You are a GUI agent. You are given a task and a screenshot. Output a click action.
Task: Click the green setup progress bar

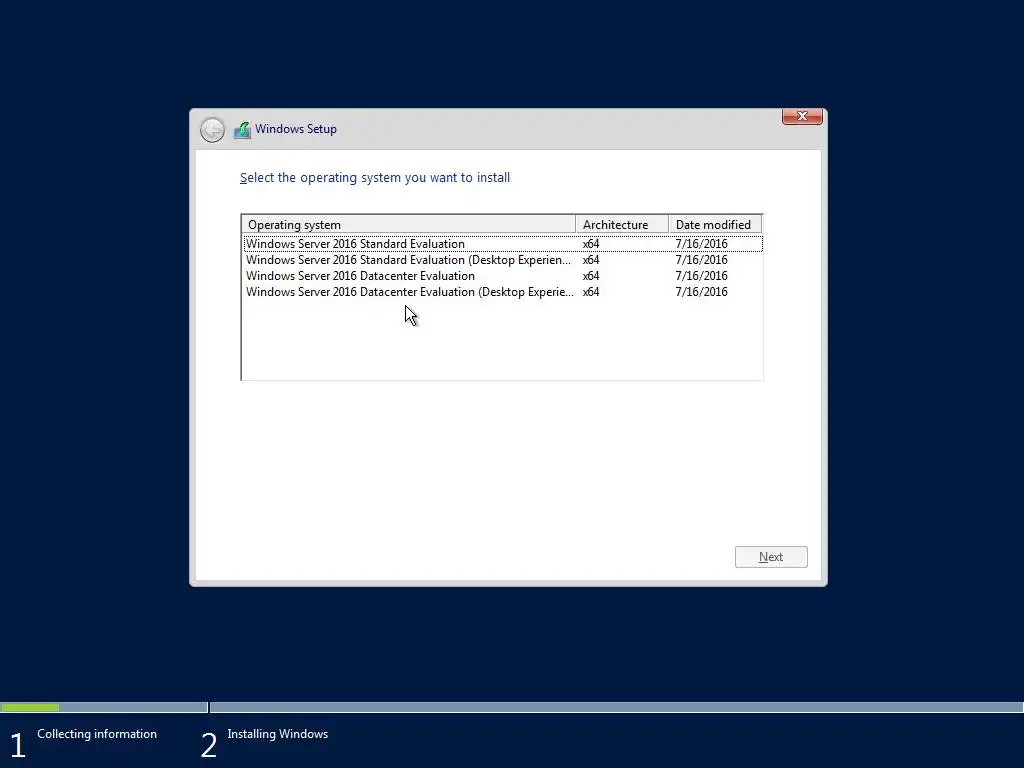point(30,707)
